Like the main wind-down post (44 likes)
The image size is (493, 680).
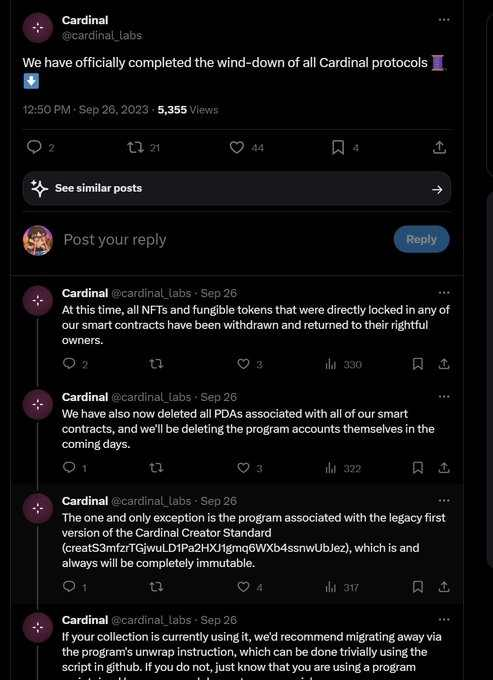coord(246,148)
